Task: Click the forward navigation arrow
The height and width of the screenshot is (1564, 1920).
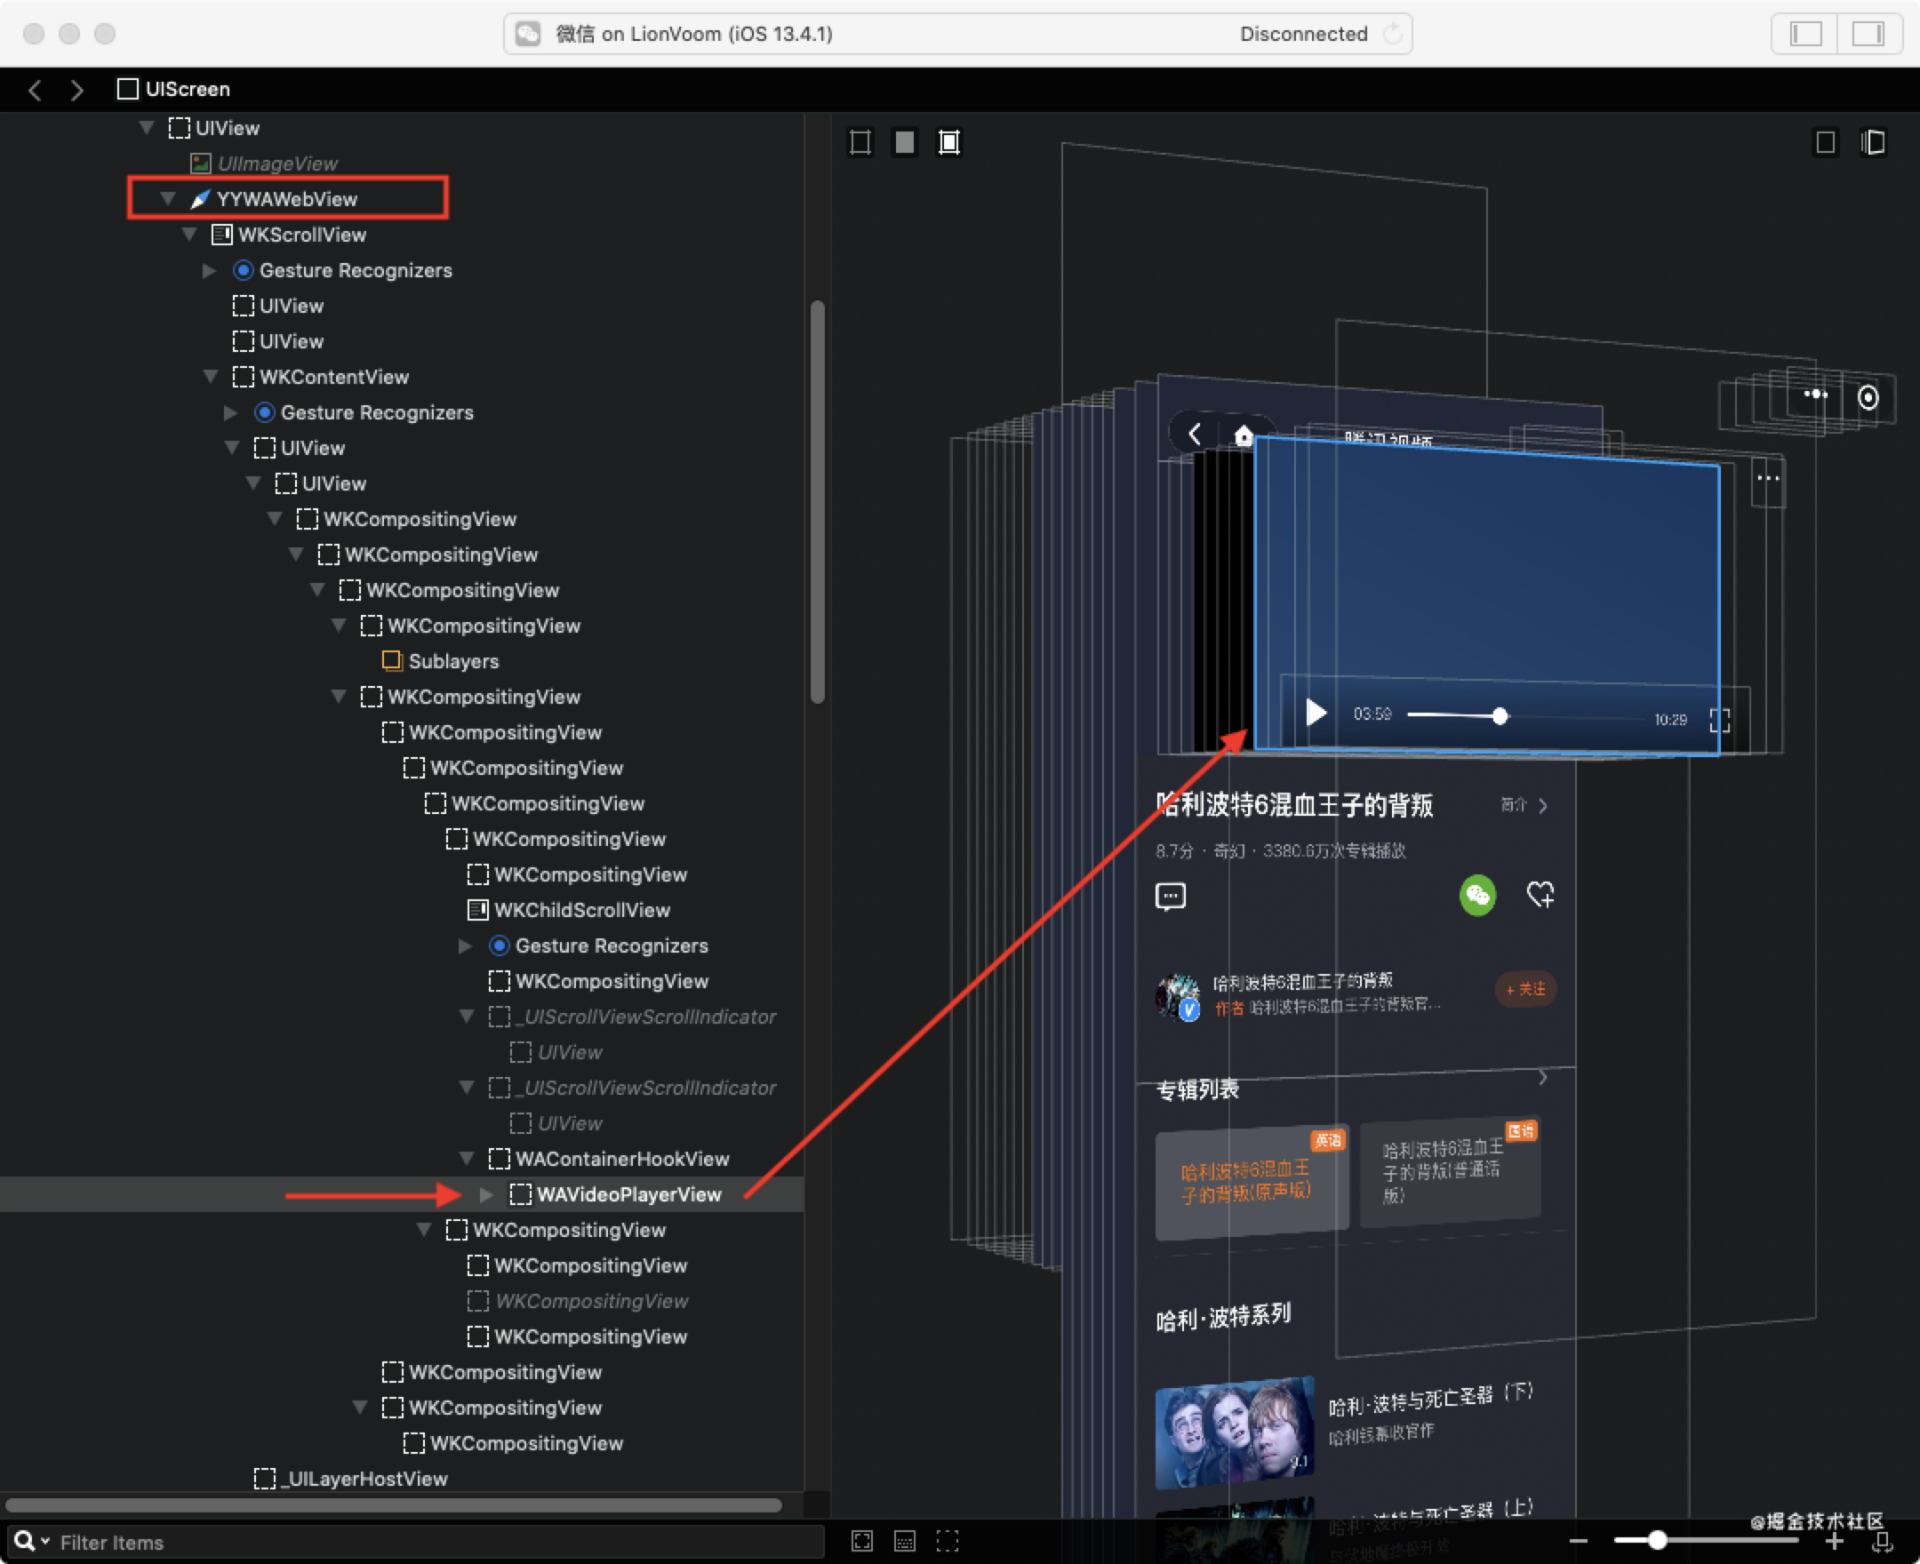Action: tap(77, 90)
